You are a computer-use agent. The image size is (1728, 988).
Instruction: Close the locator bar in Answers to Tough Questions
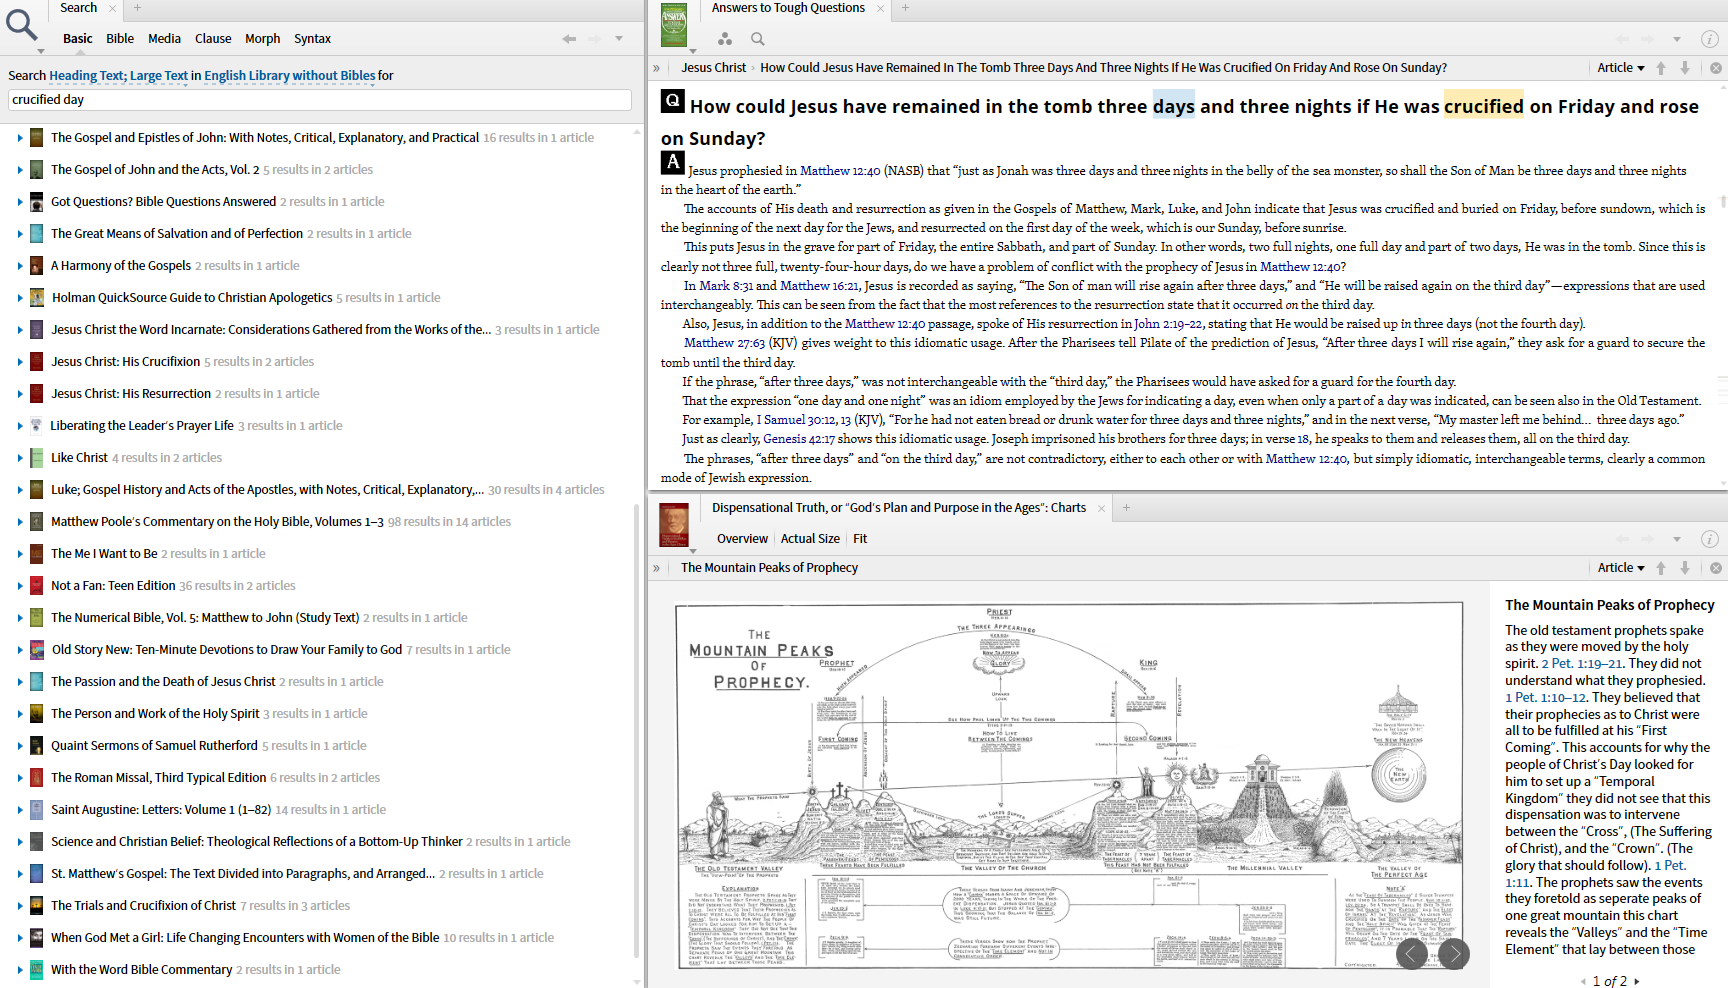1716,68
